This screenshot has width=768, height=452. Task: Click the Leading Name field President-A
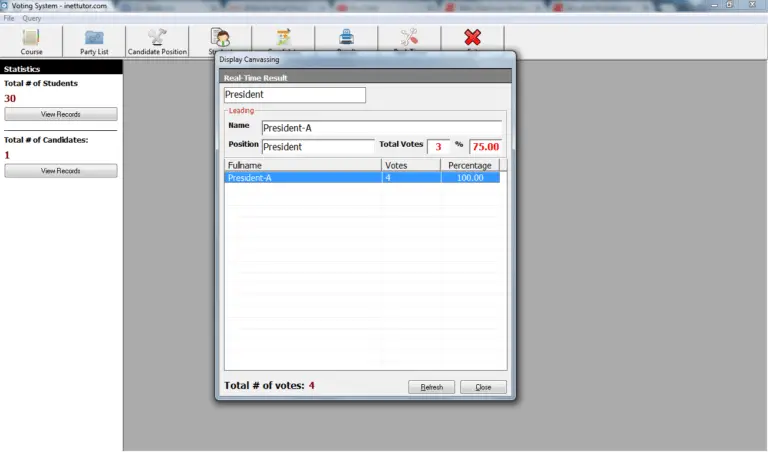[x=382, y=128]
